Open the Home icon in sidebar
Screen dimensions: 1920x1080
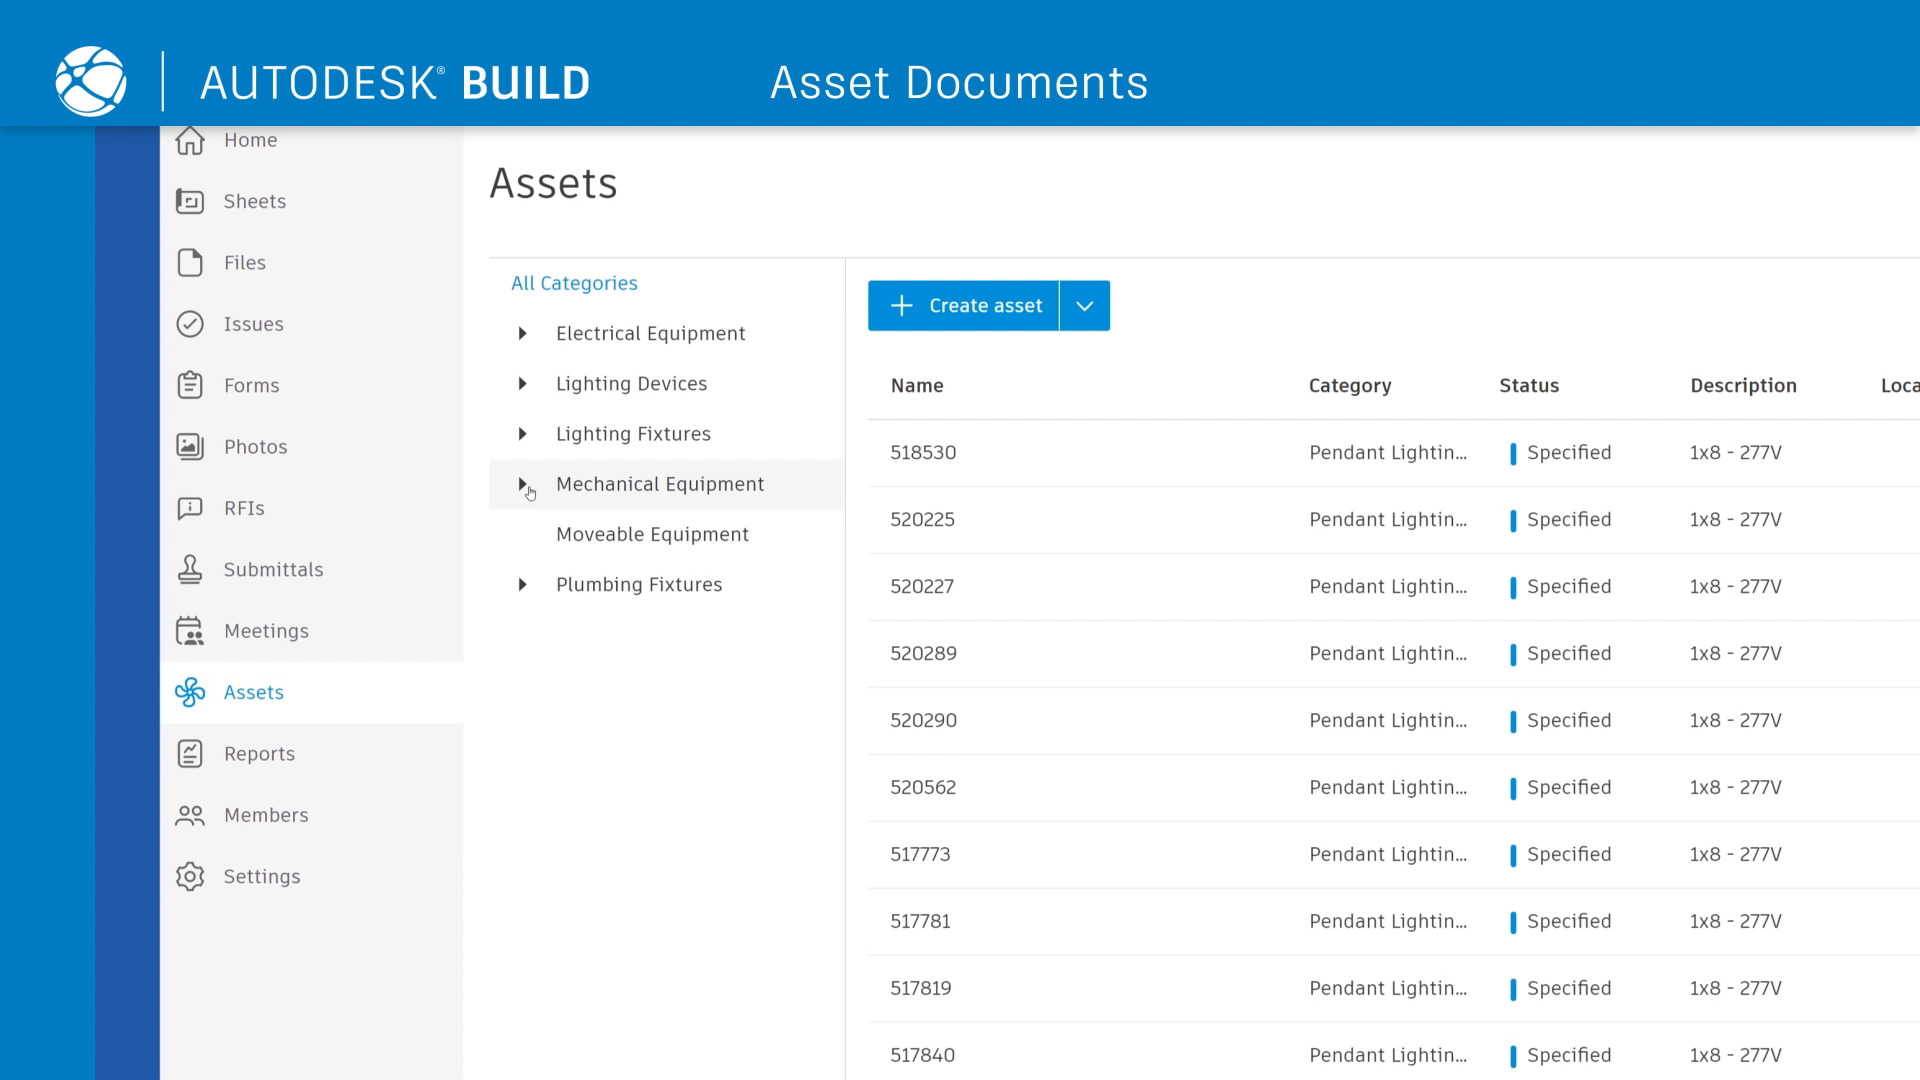click(191, 140)
